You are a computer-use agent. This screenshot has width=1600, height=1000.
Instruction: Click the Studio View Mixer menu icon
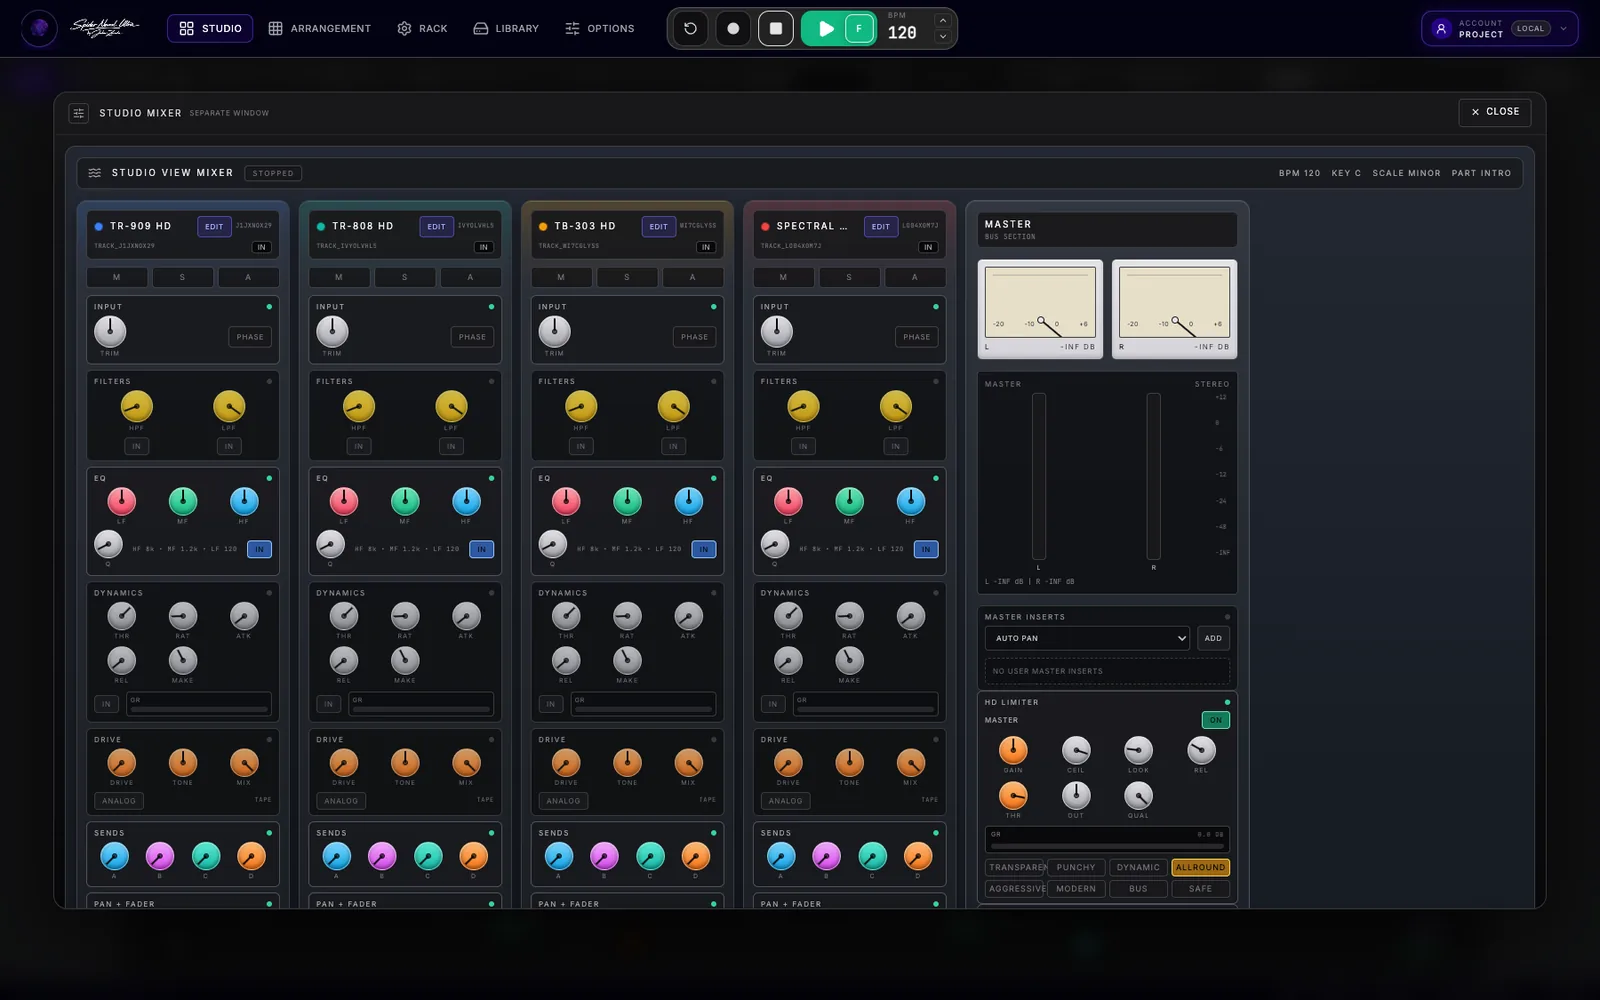pyautogui.click(x=95, y=173)
